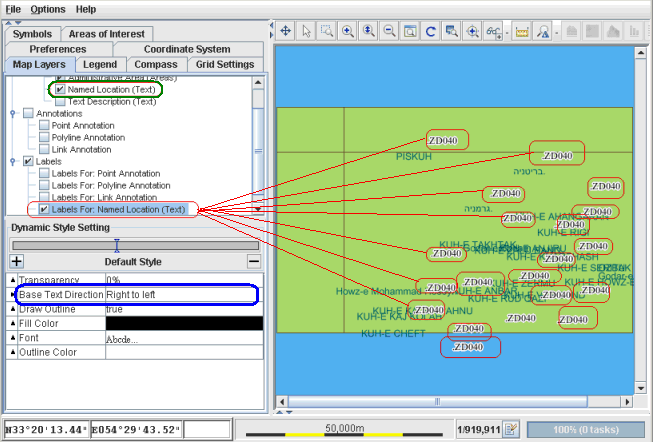Select the ruler measure tool
Viewport: 653px width, 443px height.
(520, 32)
